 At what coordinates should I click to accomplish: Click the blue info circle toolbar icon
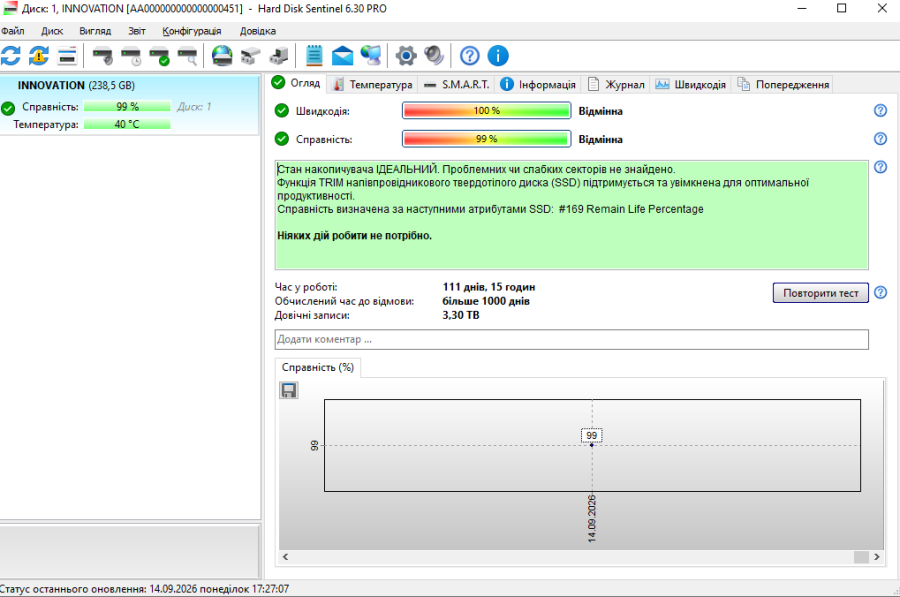click(x=498, y=56)
